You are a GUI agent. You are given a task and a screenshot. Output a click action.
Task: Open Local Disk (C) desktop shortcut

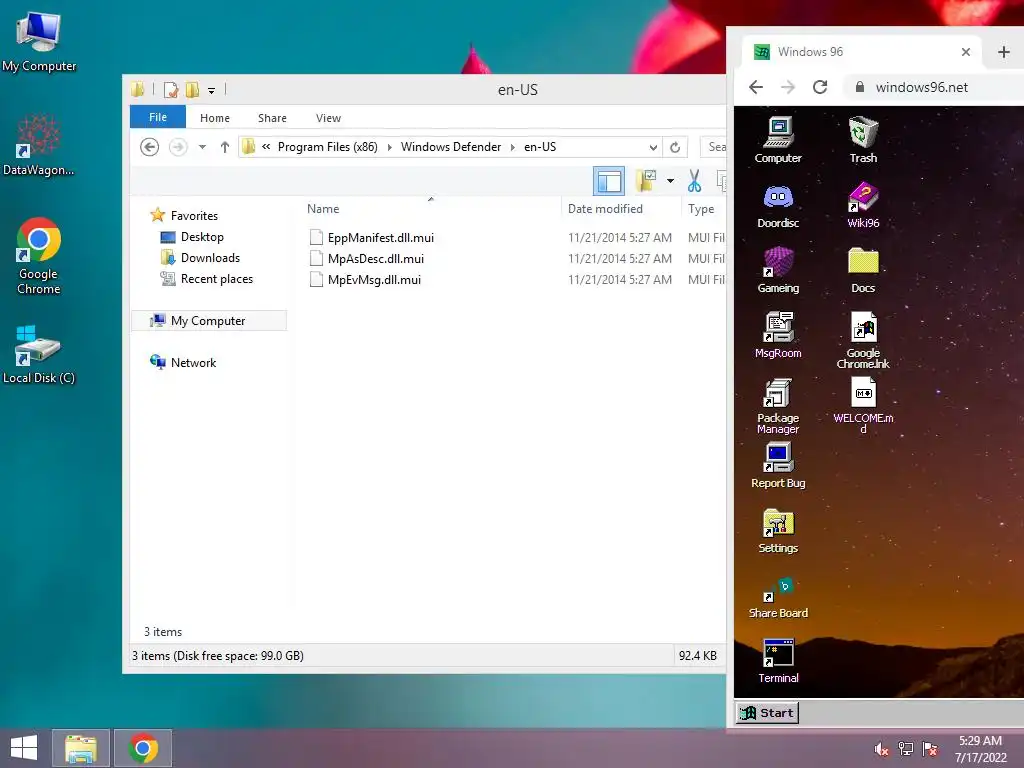39,353
